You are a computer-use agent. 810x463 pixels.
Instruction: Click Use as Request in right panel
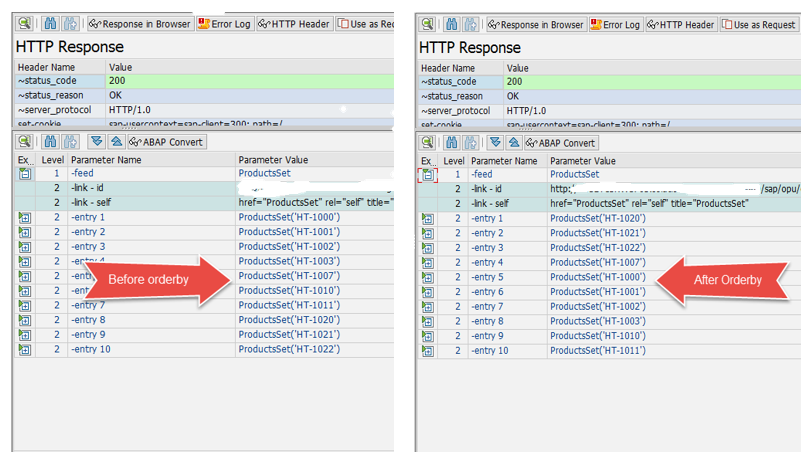tap(759, 24)
